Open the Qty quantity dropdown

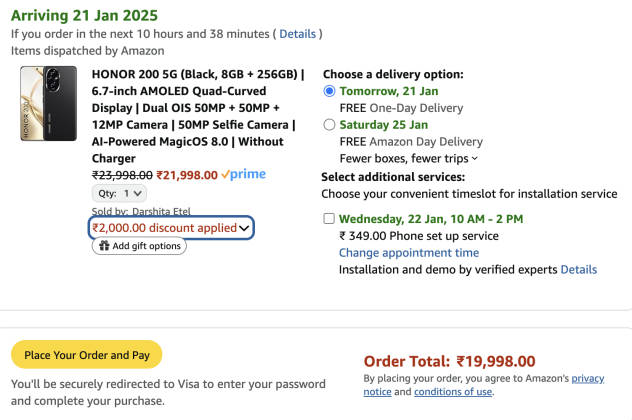pyautogui.click(x=120, y=193)
